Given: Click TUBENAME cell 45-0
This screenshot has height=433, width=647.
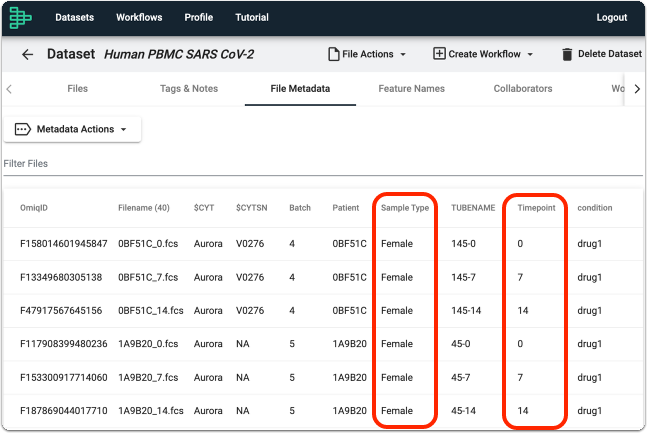Looking at the screenshot, I should (460, 344).
